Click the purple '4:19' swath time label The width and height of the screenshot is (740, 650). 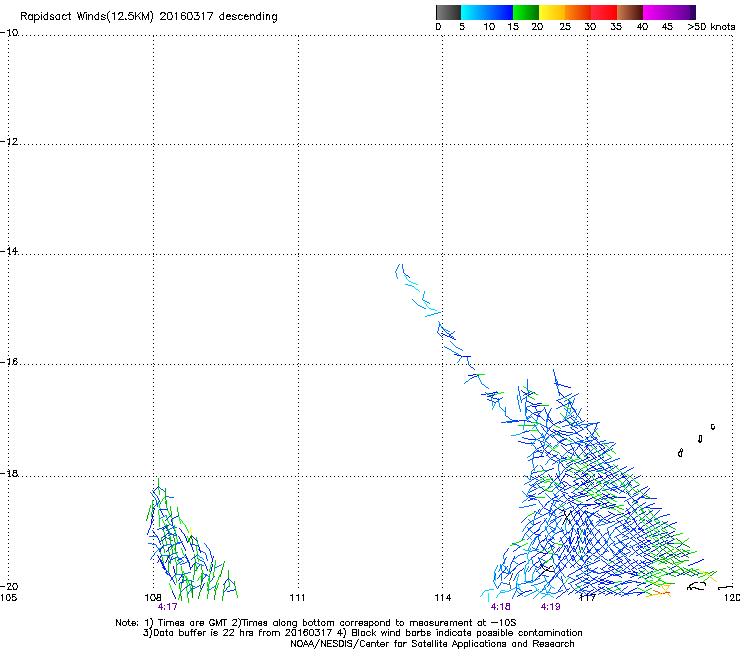(550, 607)
